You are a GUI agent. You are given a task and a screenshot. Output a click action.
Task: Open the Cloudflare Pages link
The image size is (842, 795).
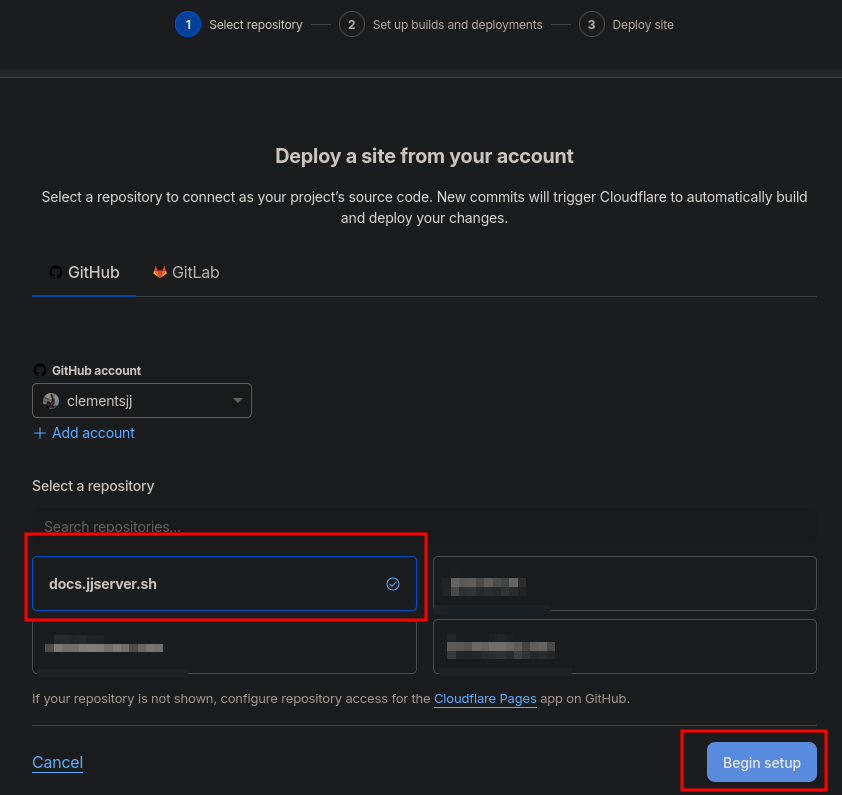485,699
